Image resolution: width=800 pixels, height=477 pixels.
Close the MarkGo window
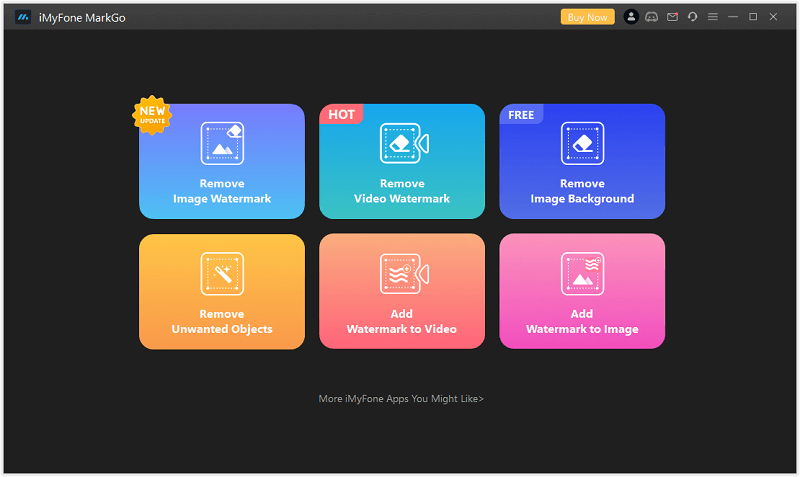[773, 17]
